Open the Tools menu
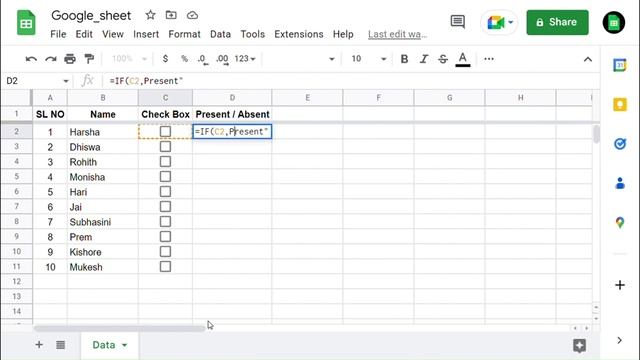 252,34
